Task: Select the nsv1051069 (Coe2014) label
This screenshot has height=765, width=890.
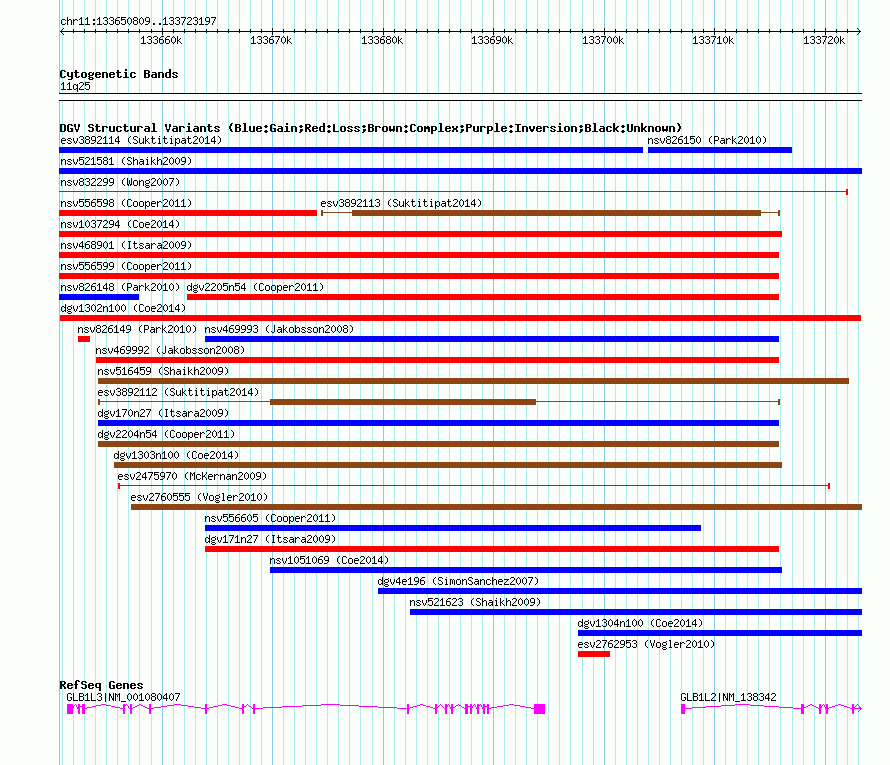Action: [x=329, y=560]
